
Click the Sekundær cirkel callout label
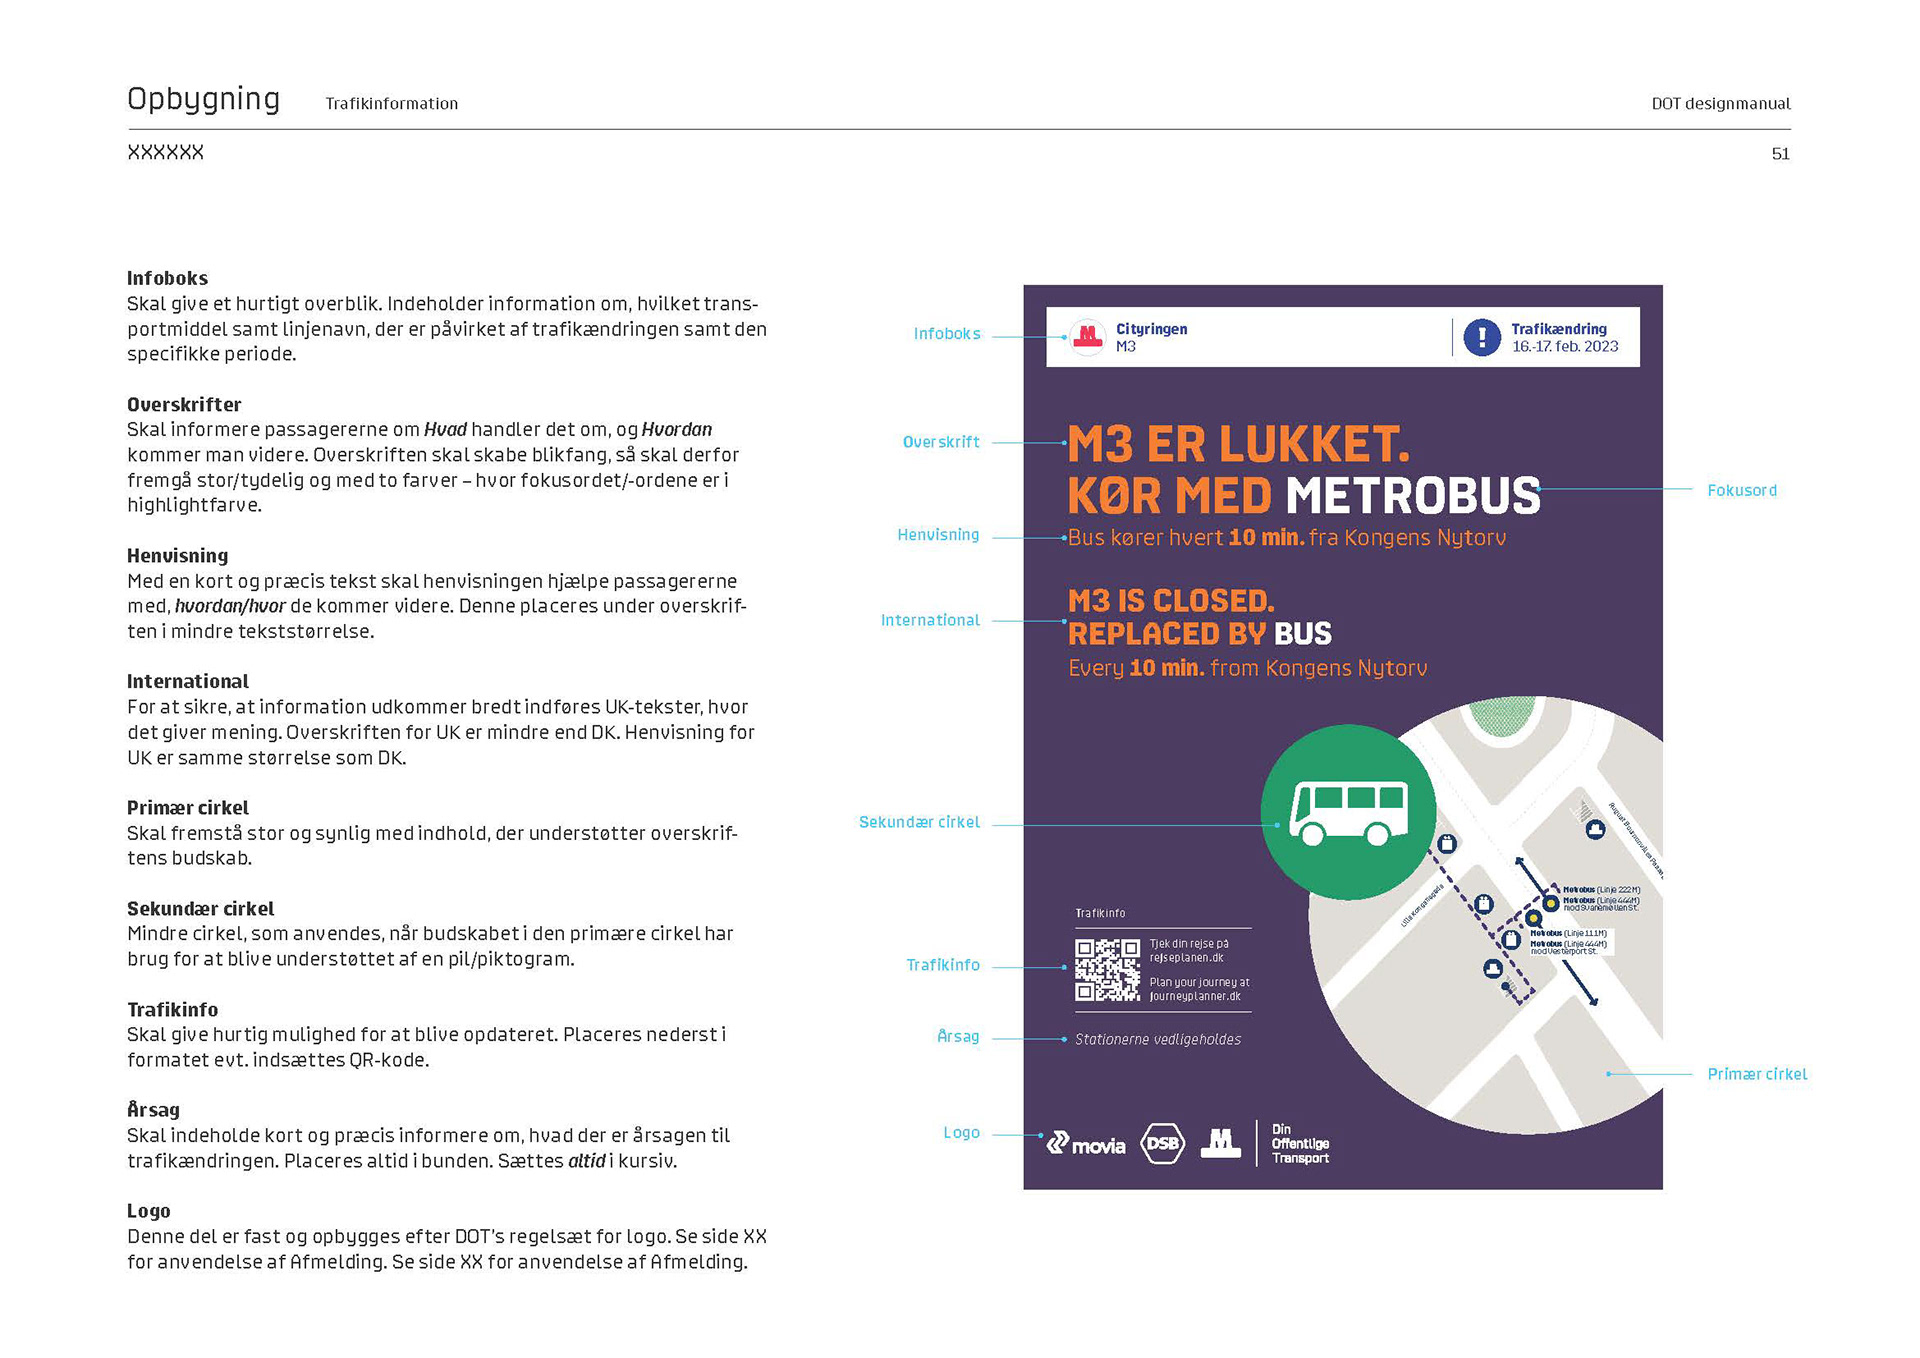click(919, 822)
